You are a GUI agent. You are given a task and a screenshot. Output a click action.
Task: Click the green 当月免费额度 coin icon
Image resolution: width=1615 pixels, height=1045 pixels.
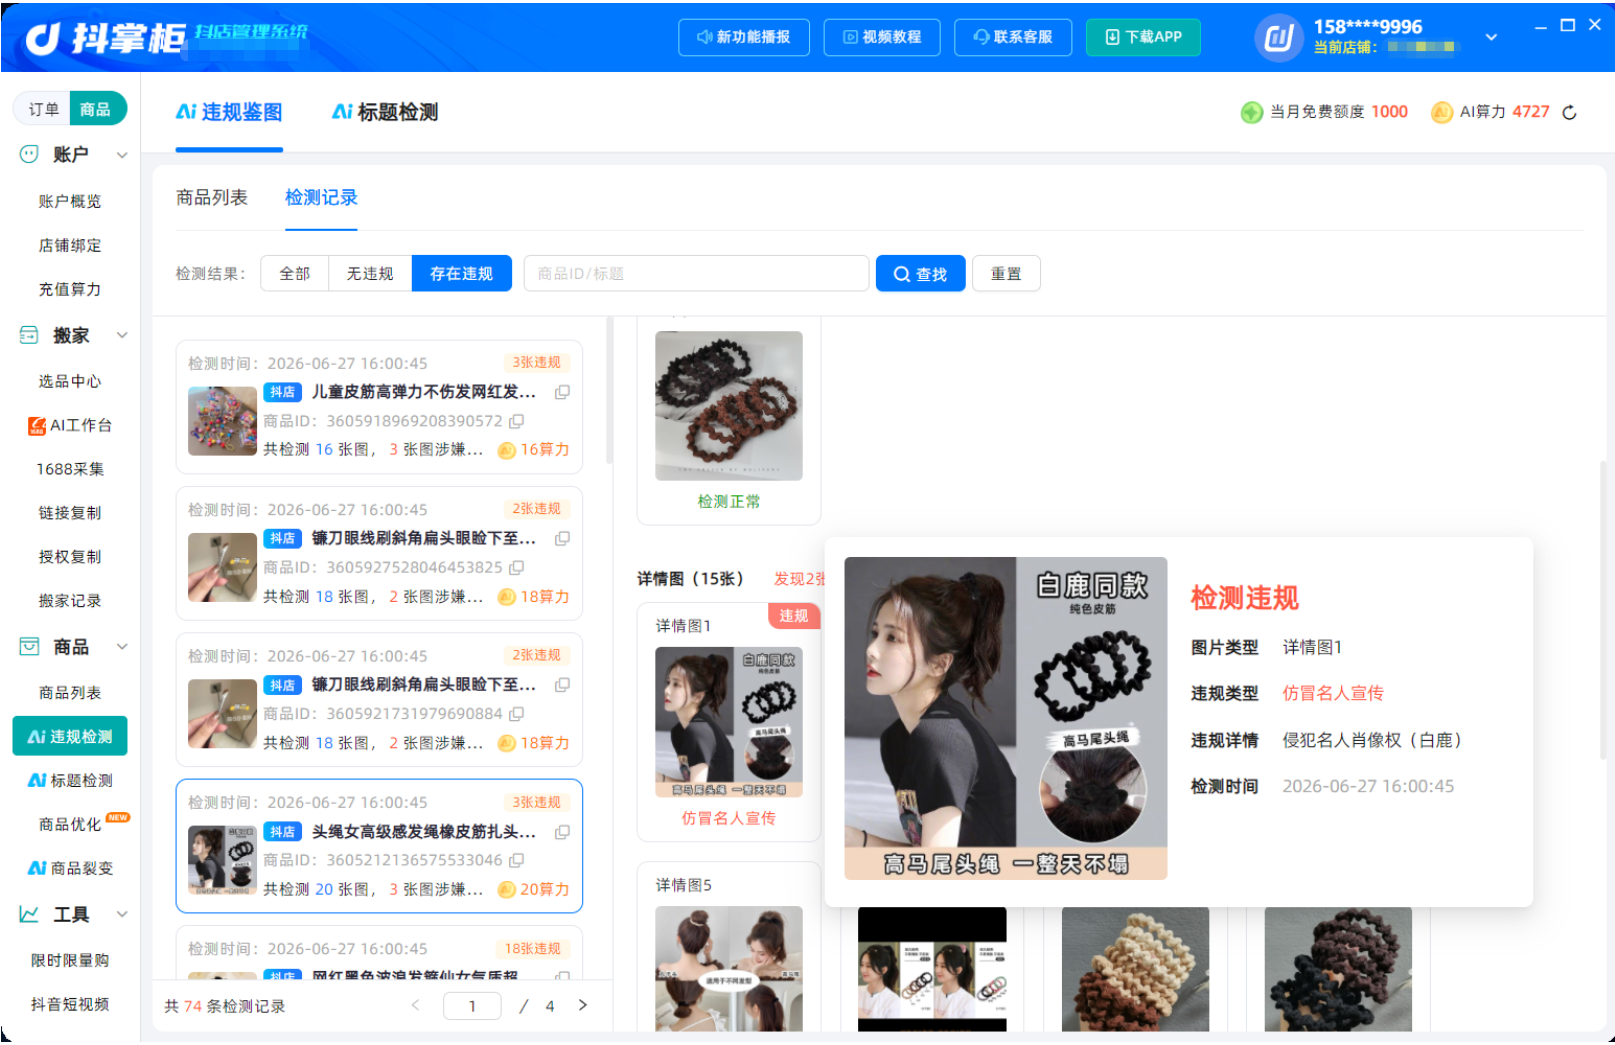pyautogui.click(x=1252, y=112)
